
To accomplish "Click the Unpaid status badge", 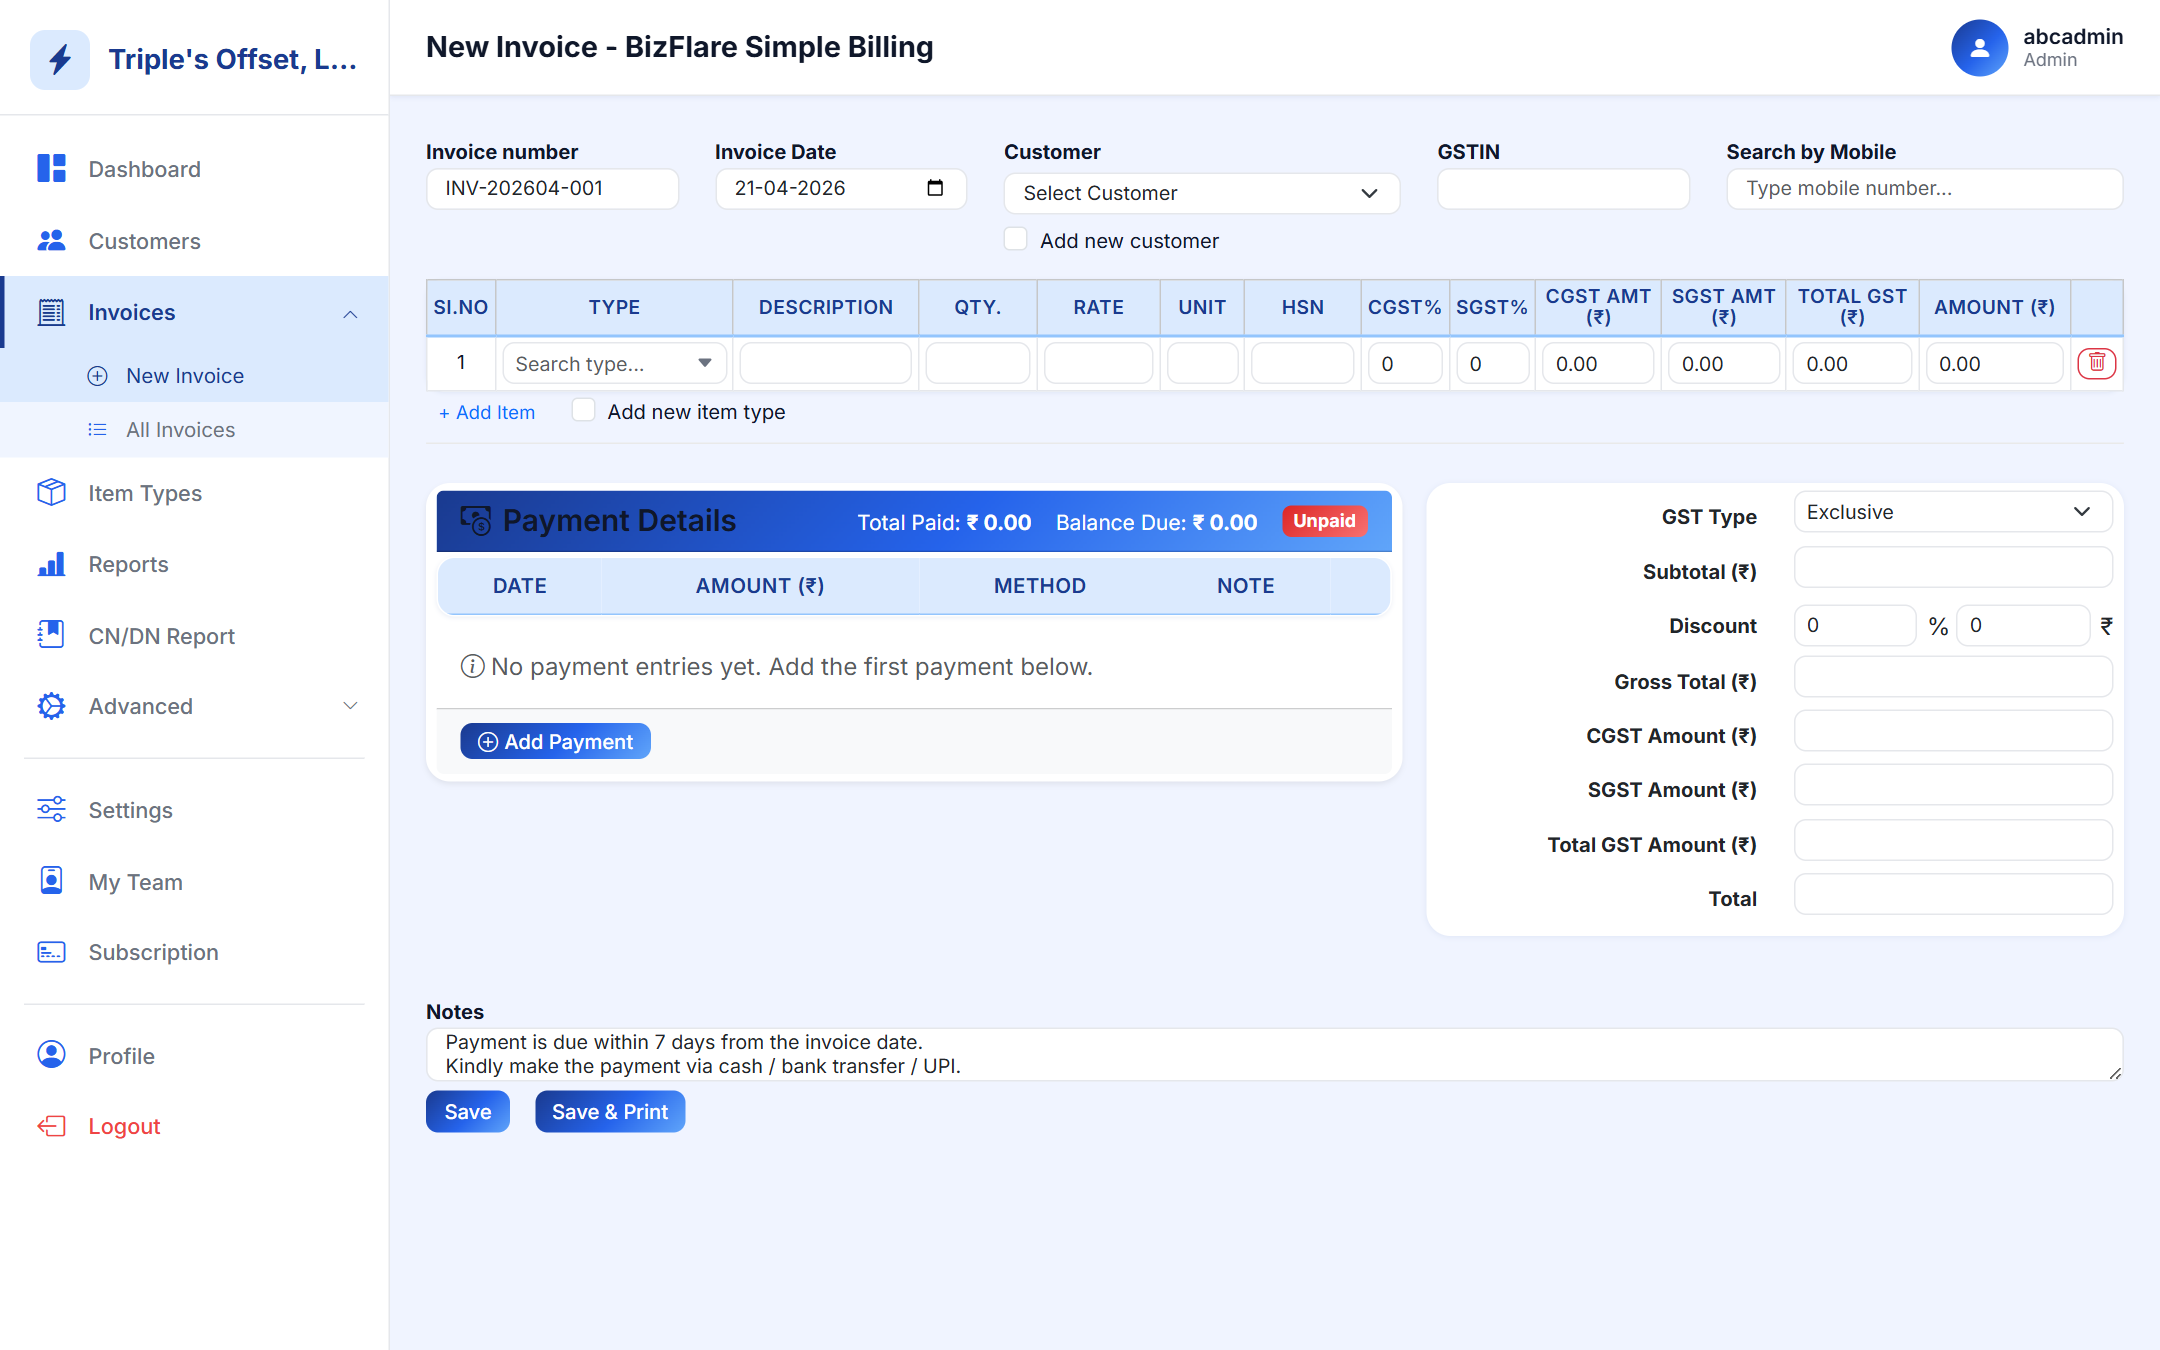I will point(1324,521).
